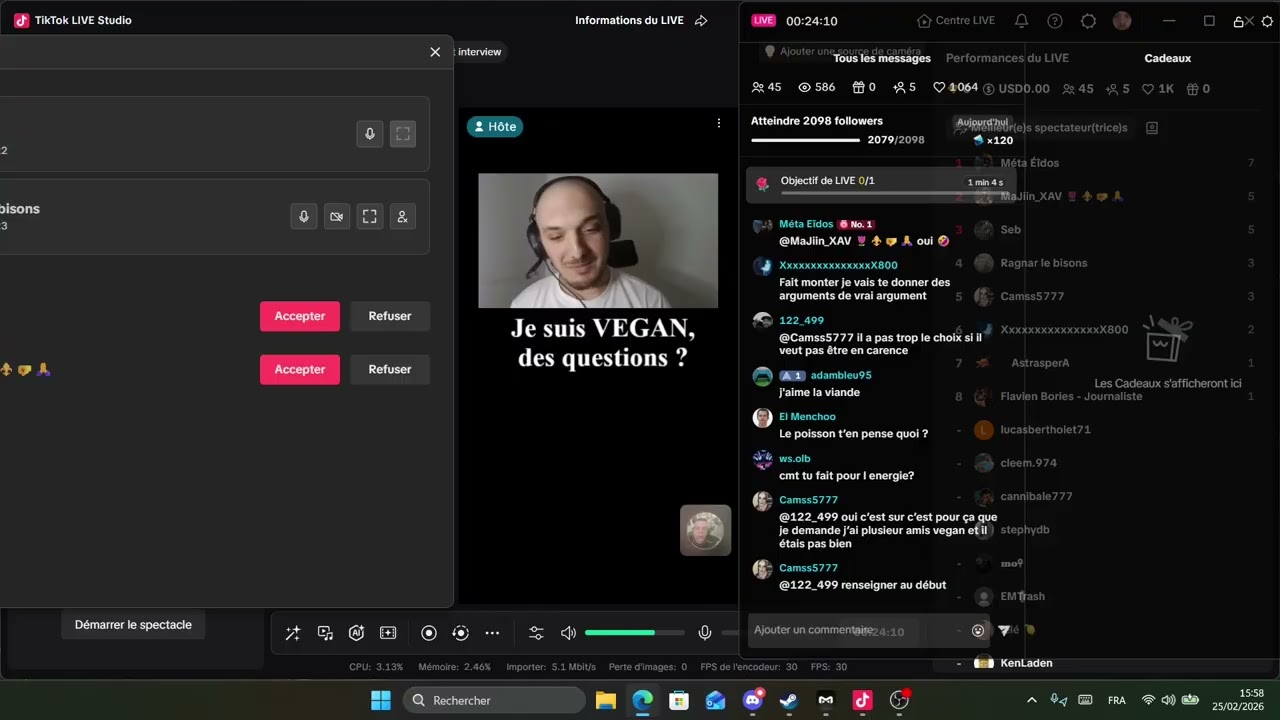The height and width of the screenshot is (720, 1280).
Task: Open the highlight frame tool icon
Action: [x=388, y=633]
